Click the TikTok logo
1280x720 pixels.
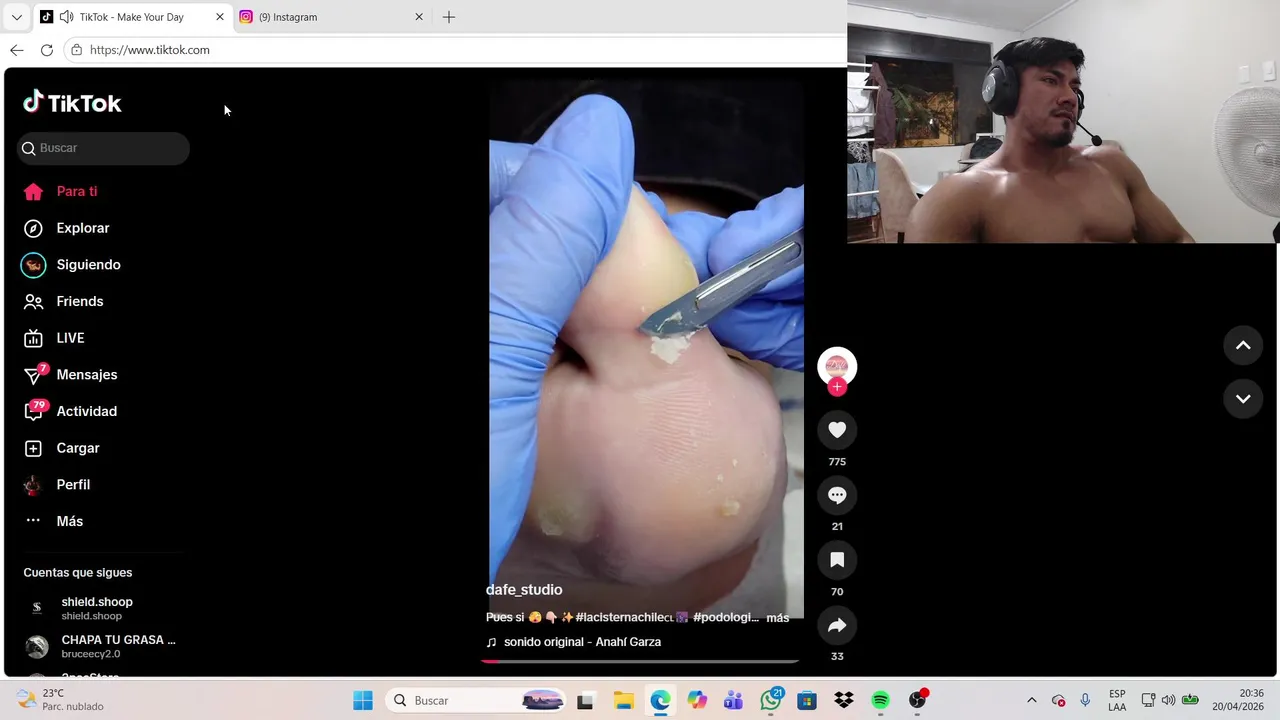point(72,102)
